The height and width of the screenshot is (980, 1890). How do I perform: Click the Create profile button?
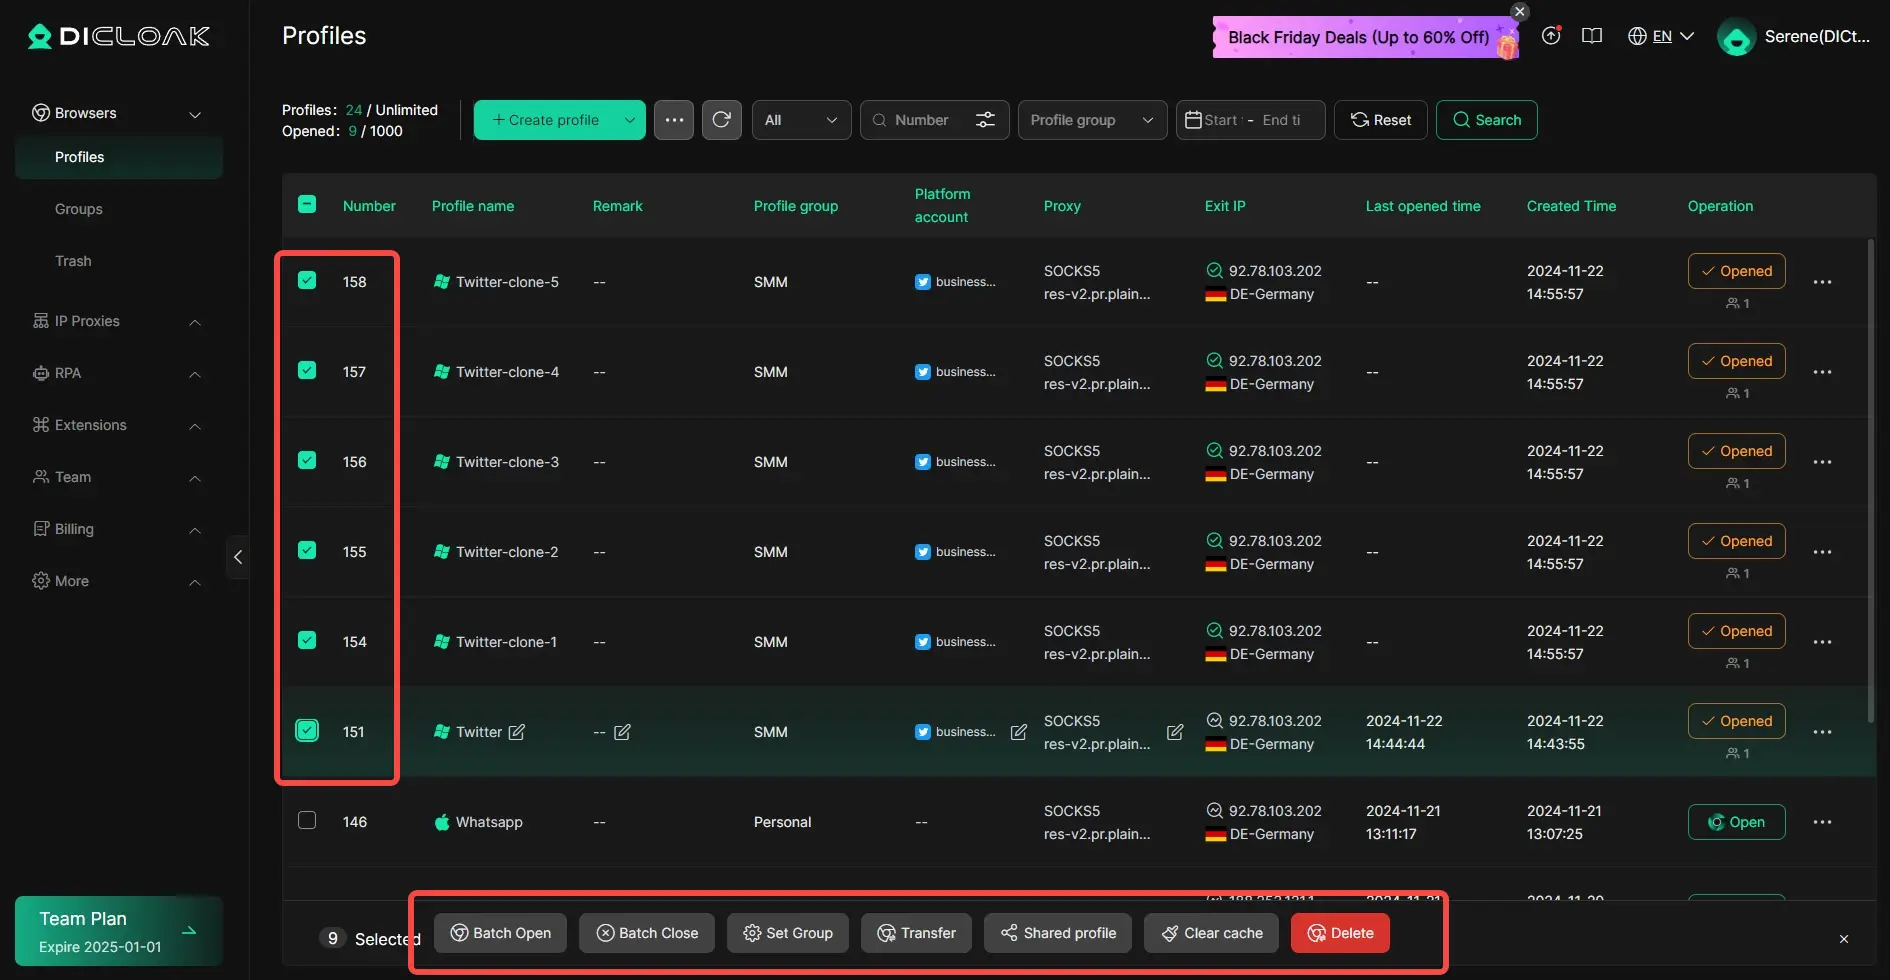point(545,120)
